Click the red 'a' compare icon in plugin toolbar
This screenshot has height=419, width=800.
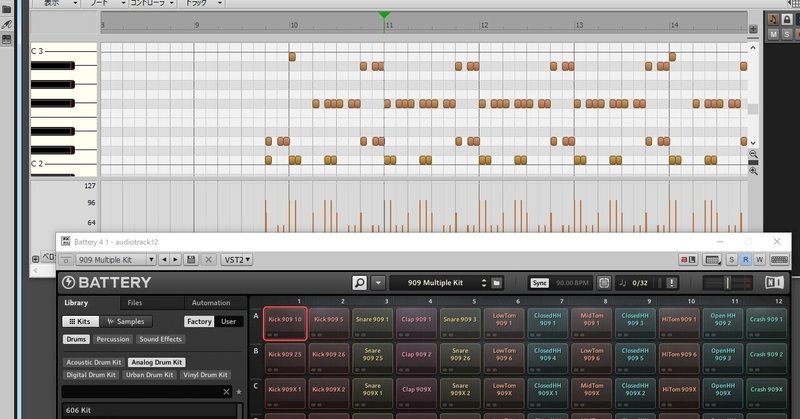click(x=688, y=259)
